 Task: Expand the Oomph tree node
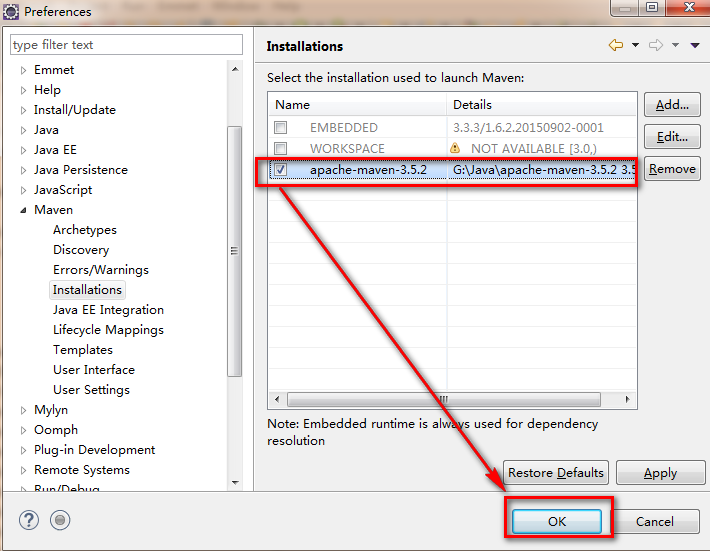(24, 430)
